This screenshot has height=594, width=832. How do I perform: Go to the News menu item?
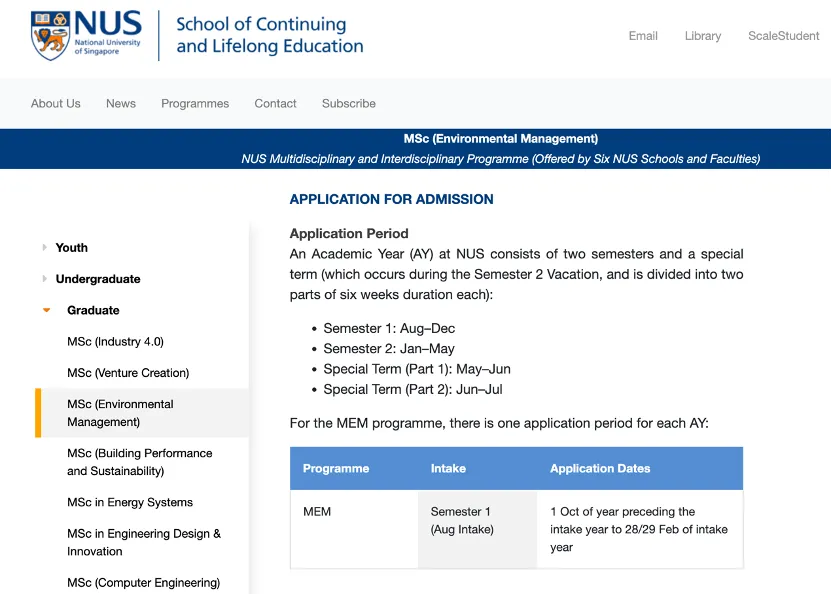click(x=121, y=104)
